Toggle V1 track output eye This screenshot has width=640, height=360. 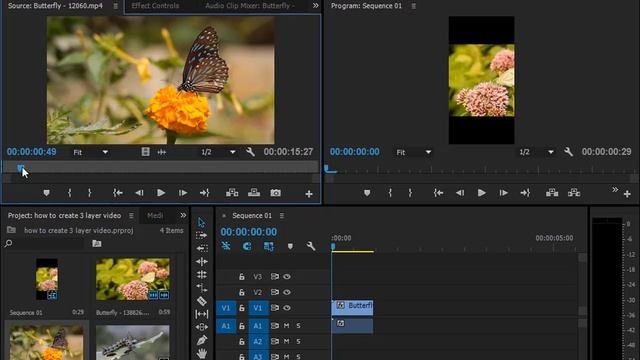tap(287, 308)
